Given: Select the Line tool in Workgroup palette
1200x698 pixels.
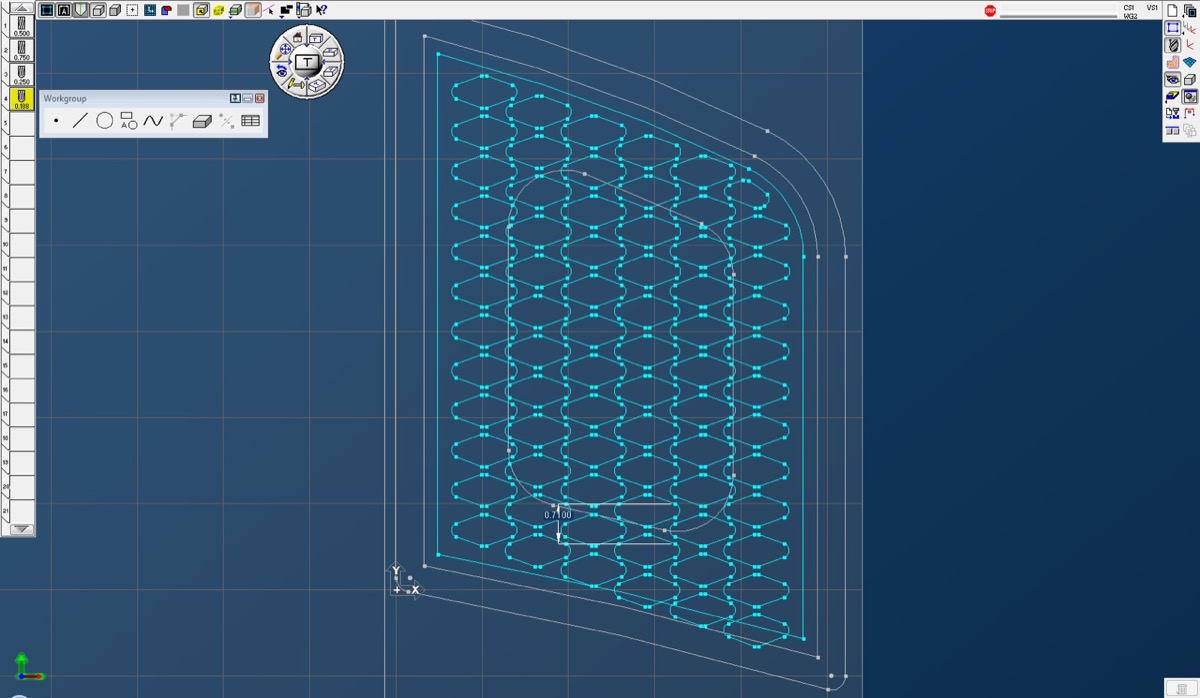Looking at the screenshot, I should pos(80,121).
